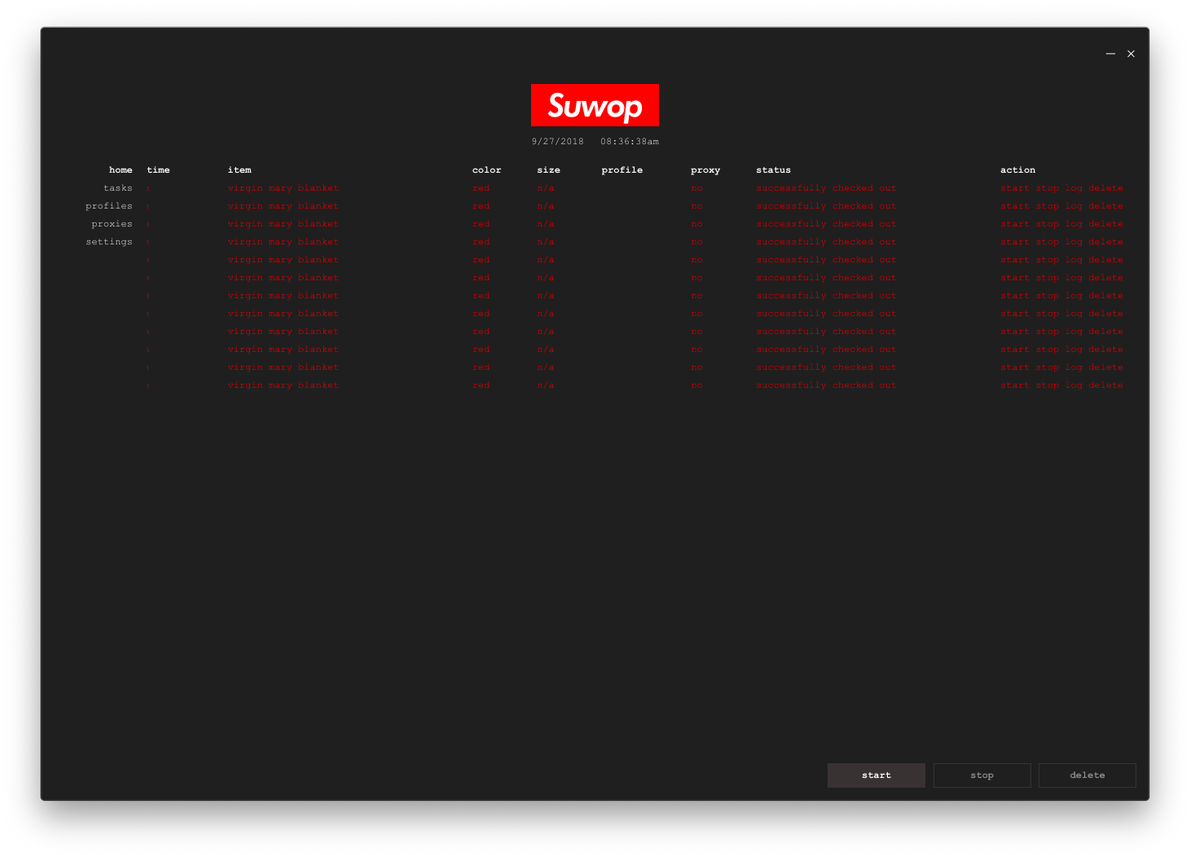Go to tasks in sidebar
The width and height of the screenshot is (1189, 855).
(117, 188)
